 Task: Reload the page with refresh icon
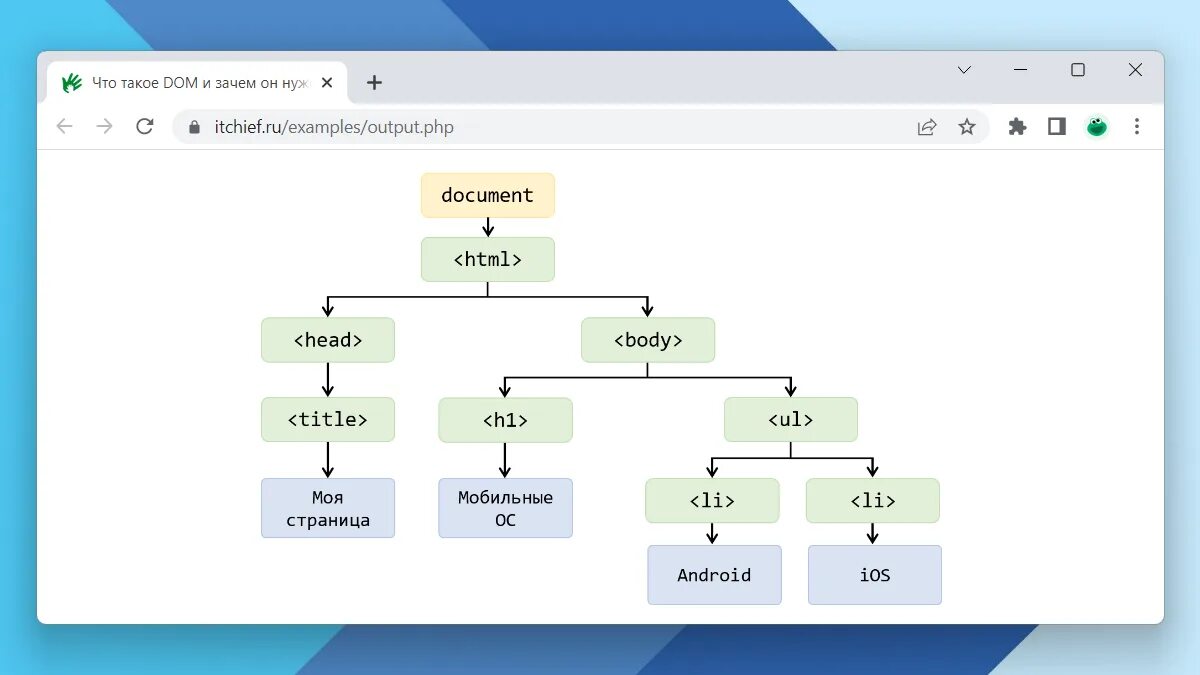(x=145, y=127)
